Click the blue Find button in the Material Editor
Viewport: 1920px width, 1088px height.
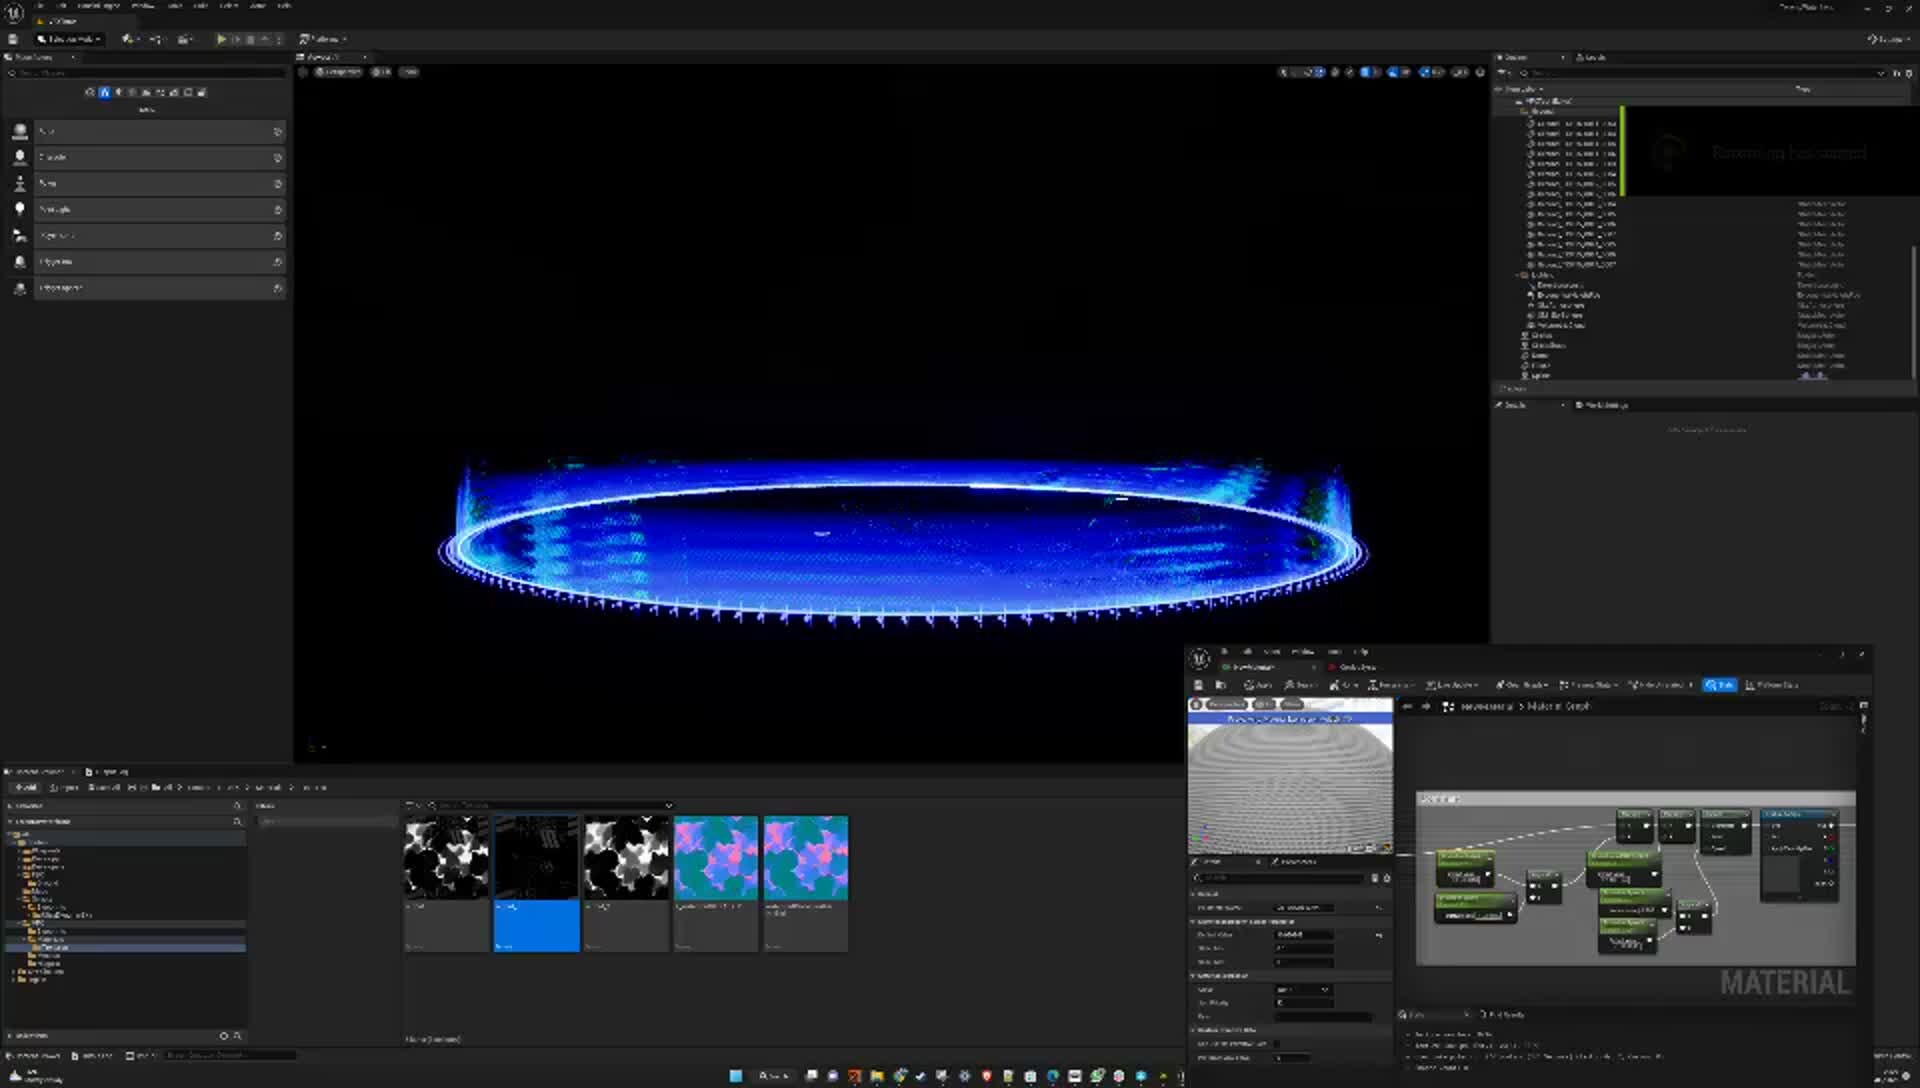point(1720,686)
